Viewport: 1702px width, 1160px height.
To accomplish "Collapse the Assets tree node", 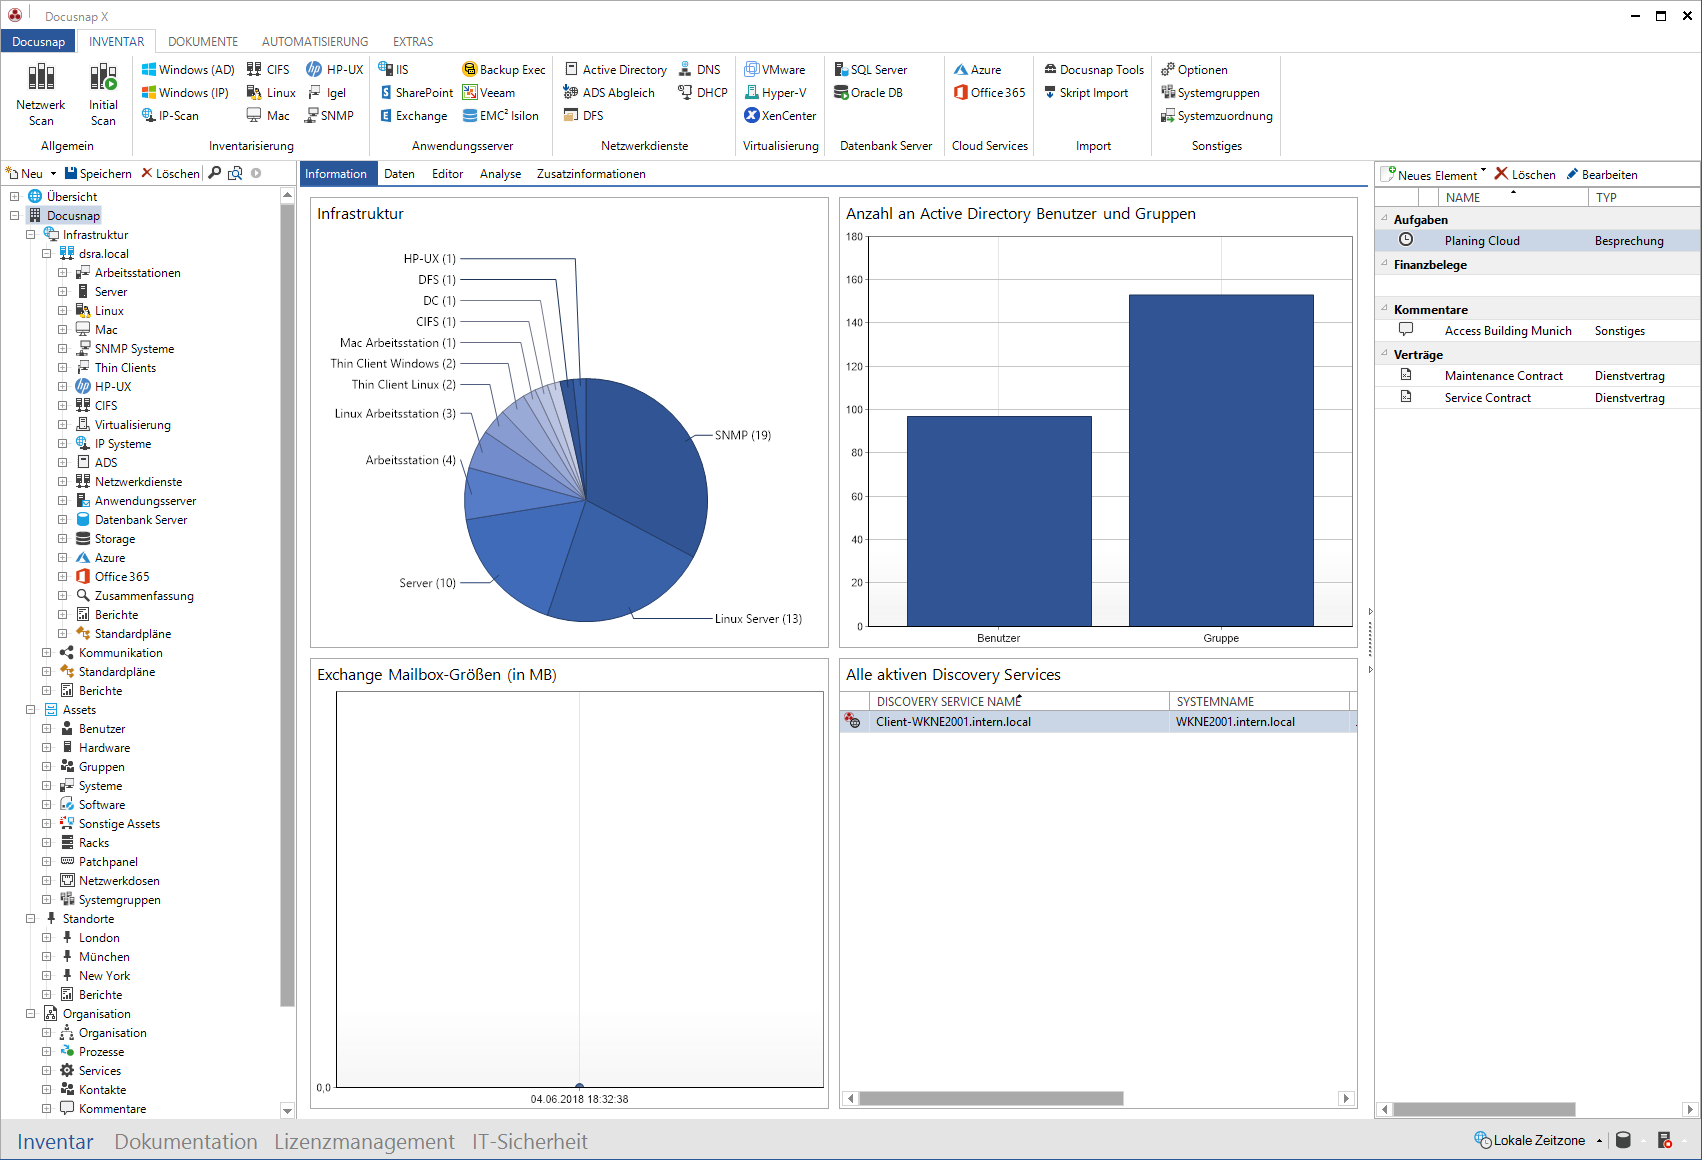I will click(x=31, y=710).
